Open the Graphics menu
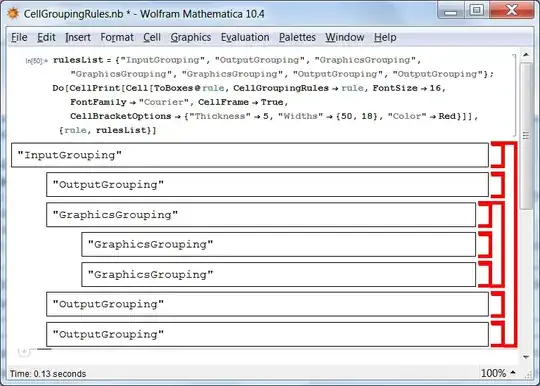This screenshot has height=386, width=540. tap(191, 37)
